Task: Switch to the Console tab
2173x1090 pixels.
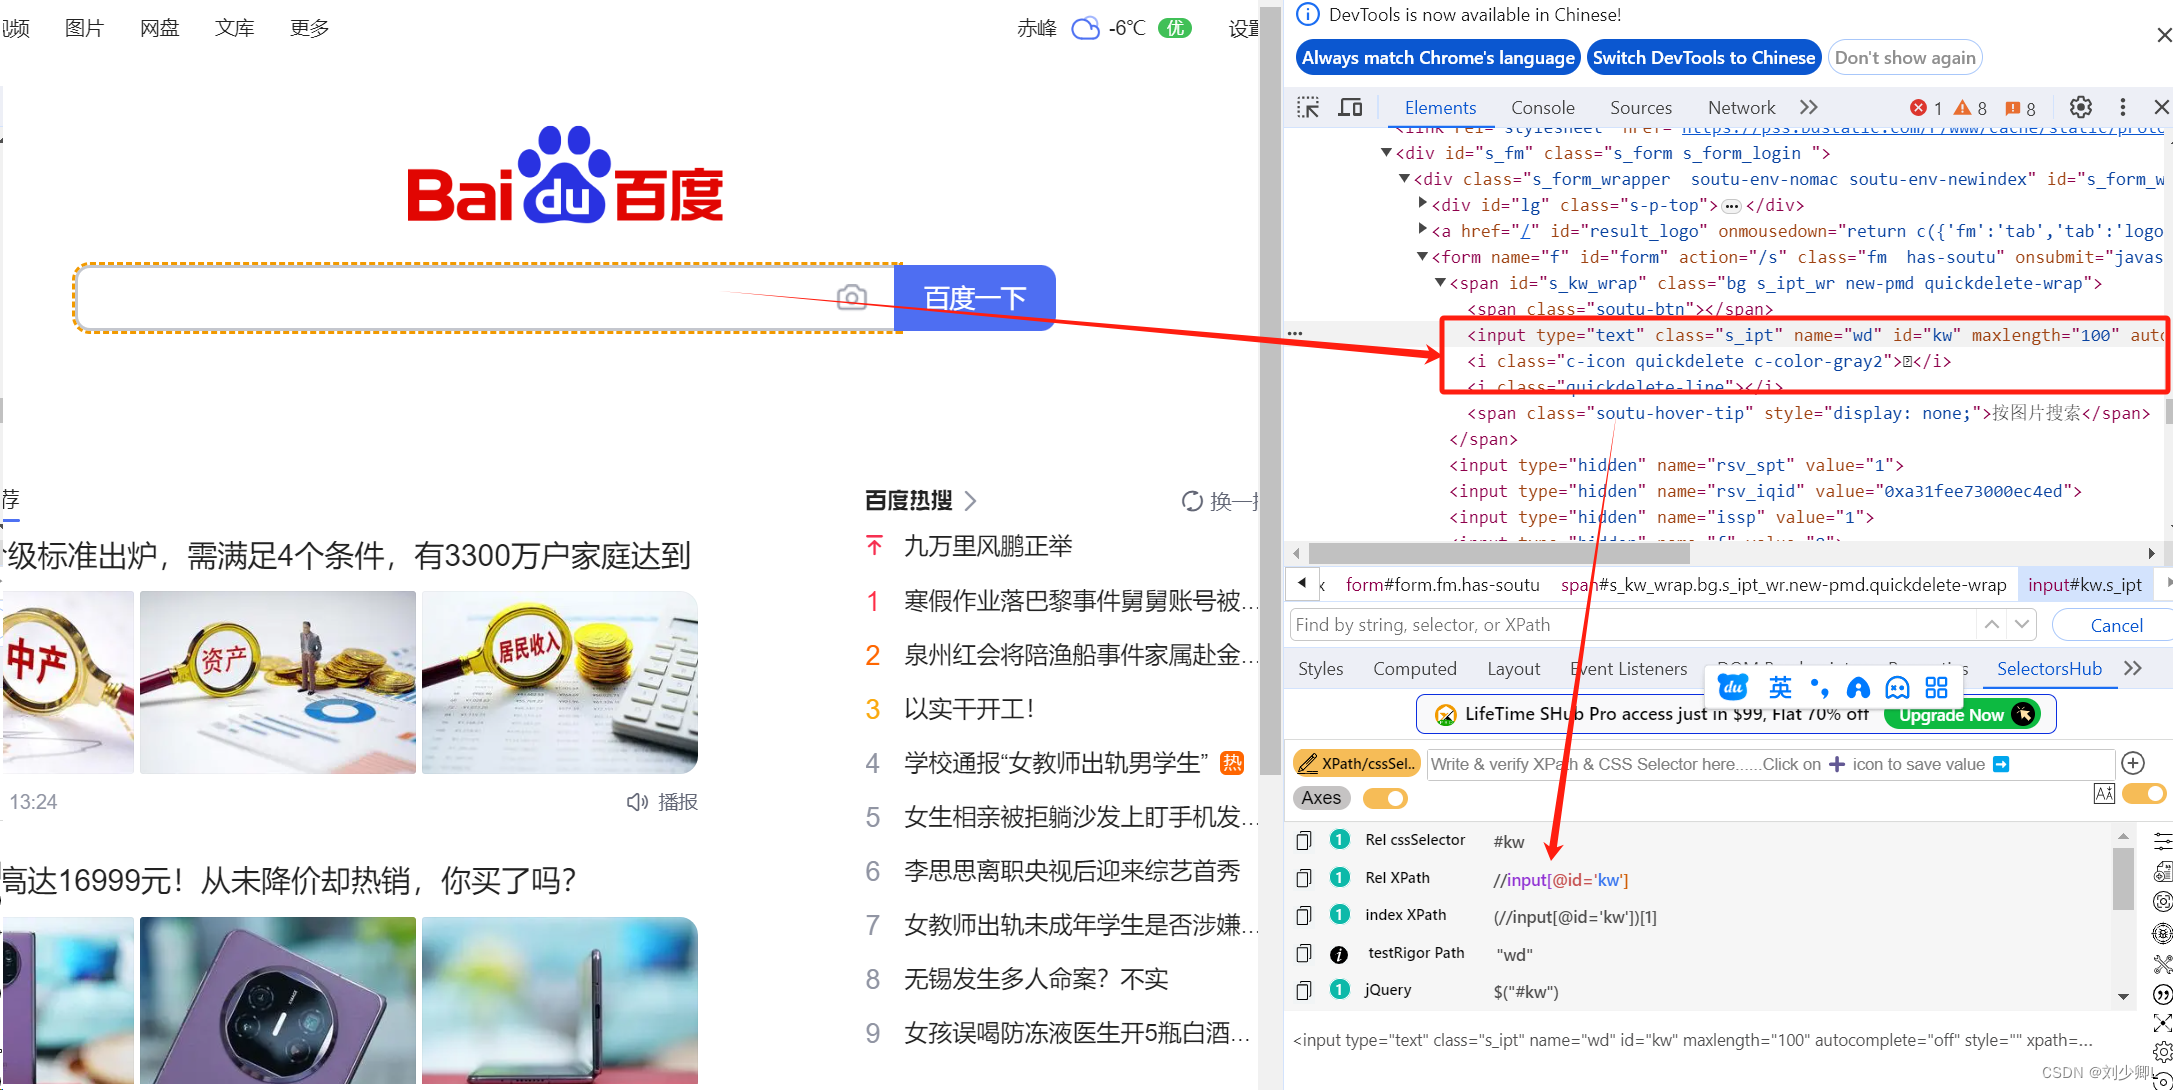Action: [1542, 108]
